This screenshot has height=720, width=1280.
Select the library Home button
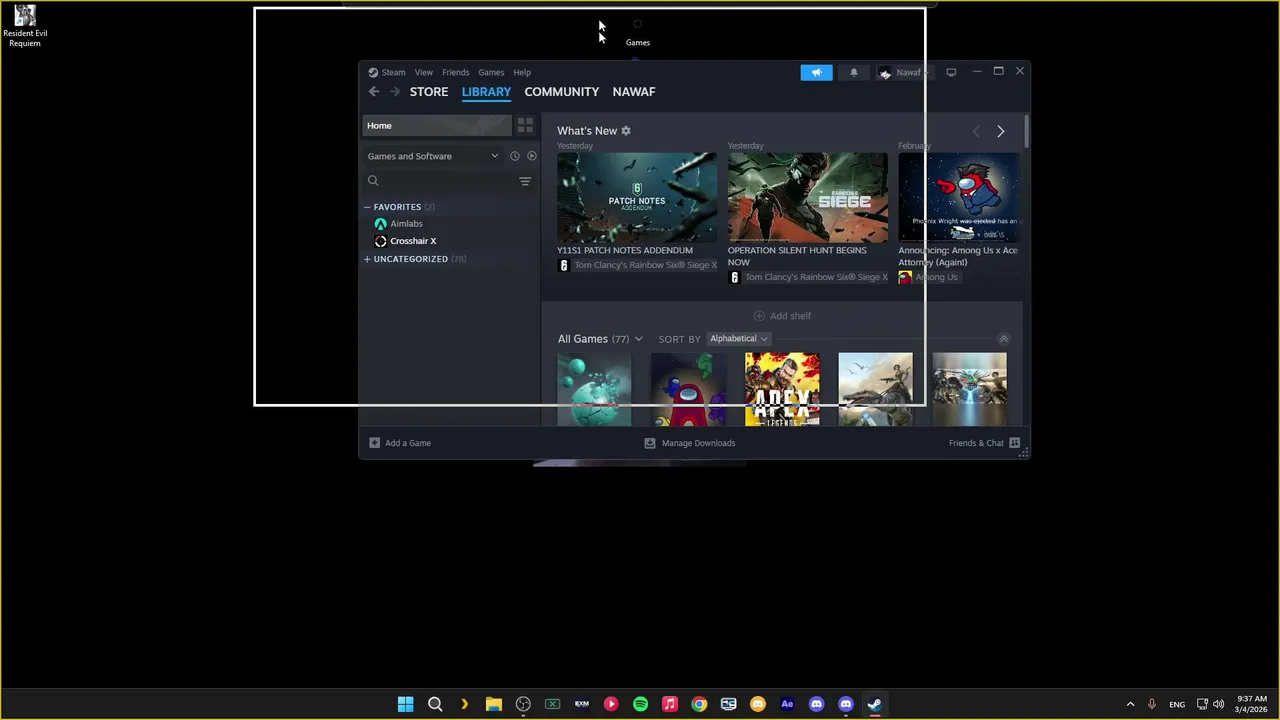click(x=437, y=125)
